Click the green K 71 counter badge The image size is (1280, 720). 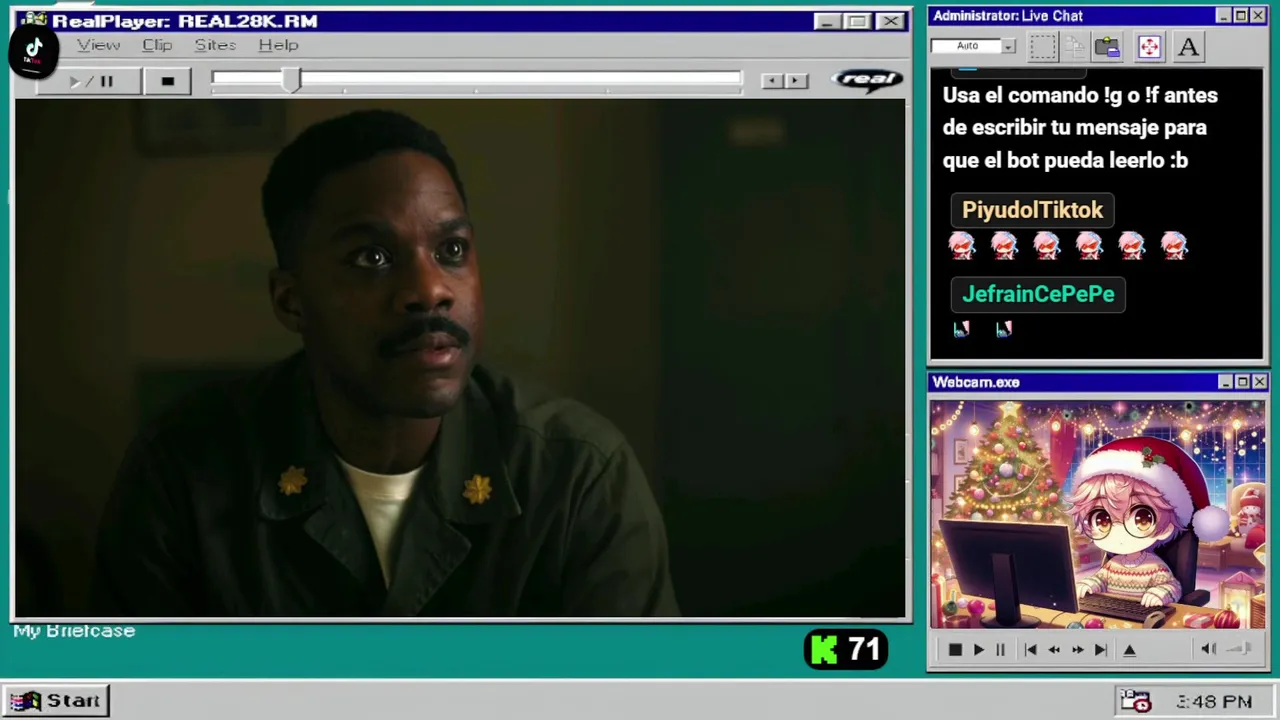click(846, 650)
